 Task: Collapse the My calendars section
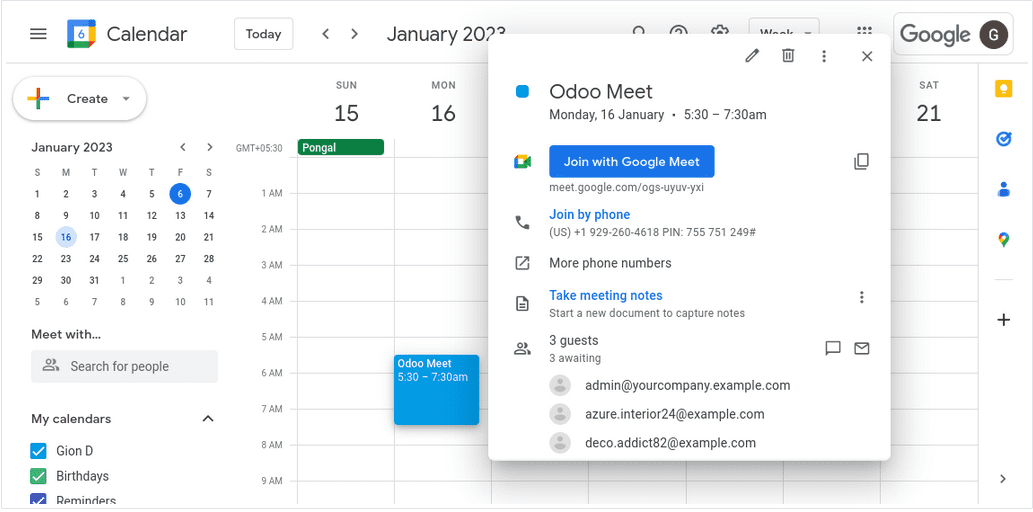[208, 419]
